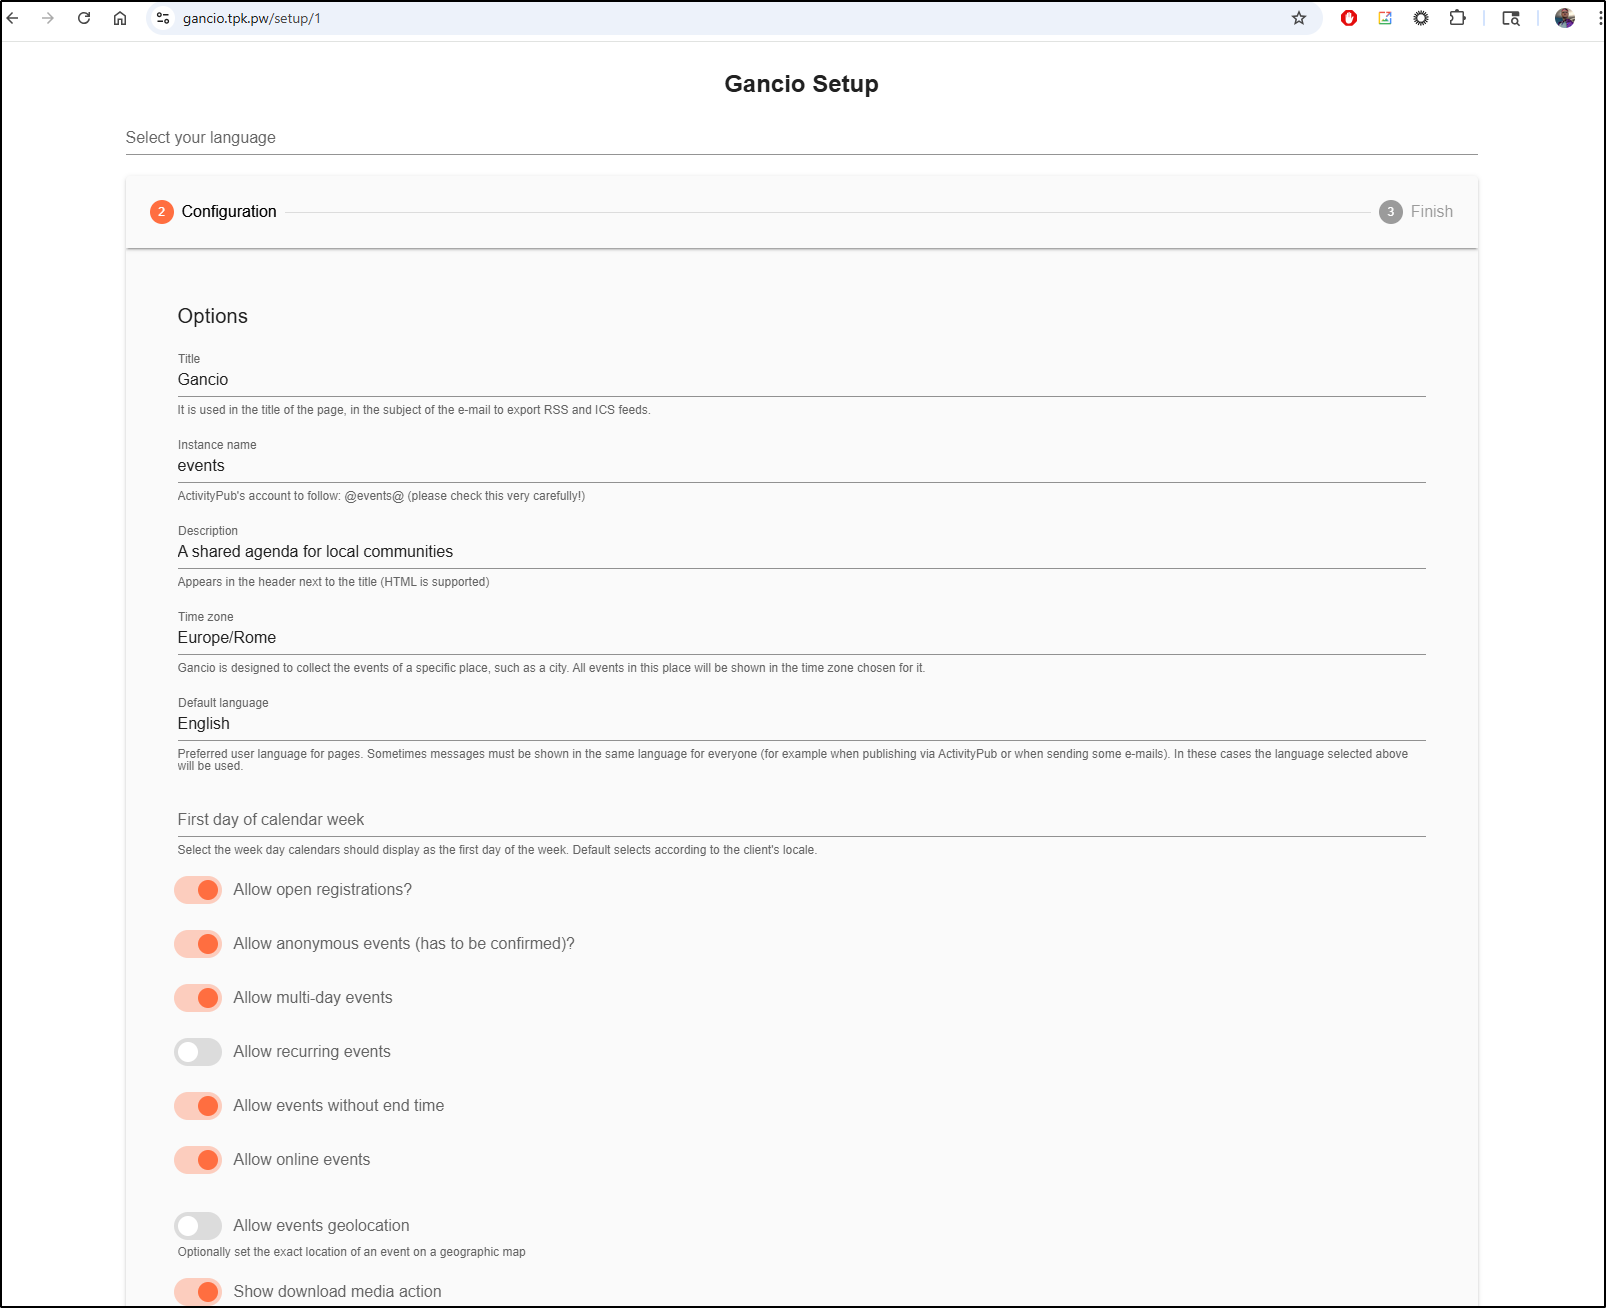The image size is (1606, 1308).
Task: Click the address bar URL gancio.tpk.pw/setup/1
Action: click(x=252, y=18)
